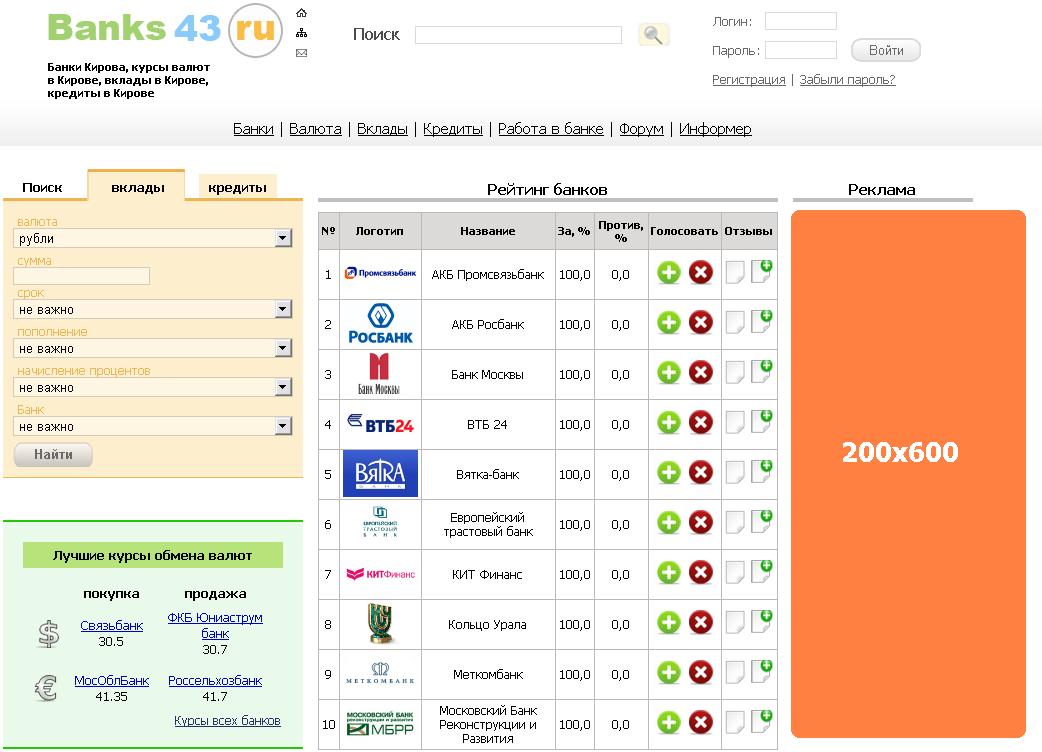Image resolution: width=1042 pixels, height=752 pixels.
Task: Vote against Вятка-банк with red cross
Action: 700,473
